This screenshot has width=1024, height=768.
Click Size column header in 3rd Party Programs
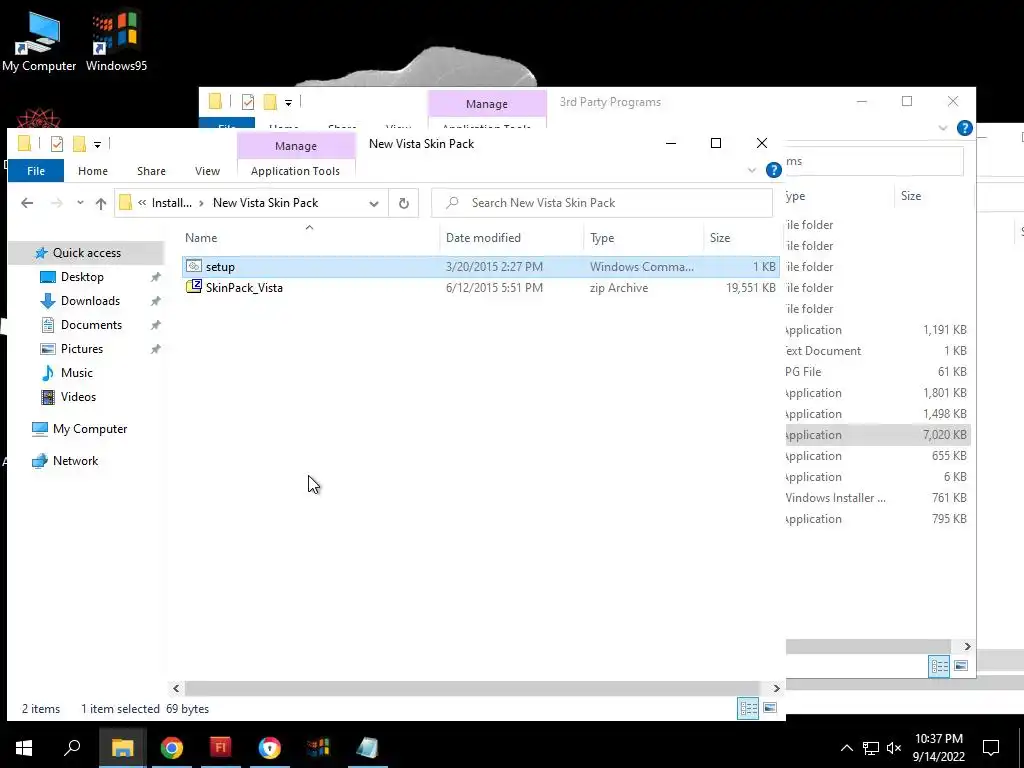(x=911, y=196)
